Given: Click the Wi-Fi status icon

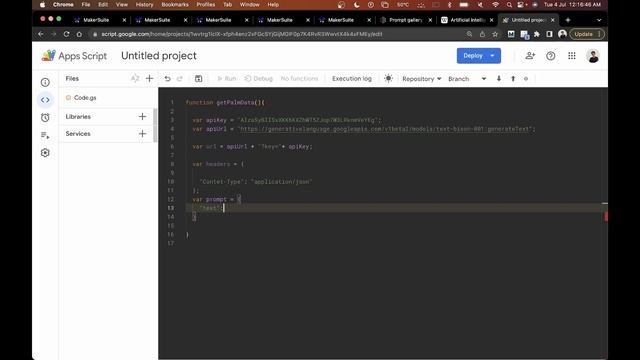Looking at the screenshot, I should [x=496, y=5].
